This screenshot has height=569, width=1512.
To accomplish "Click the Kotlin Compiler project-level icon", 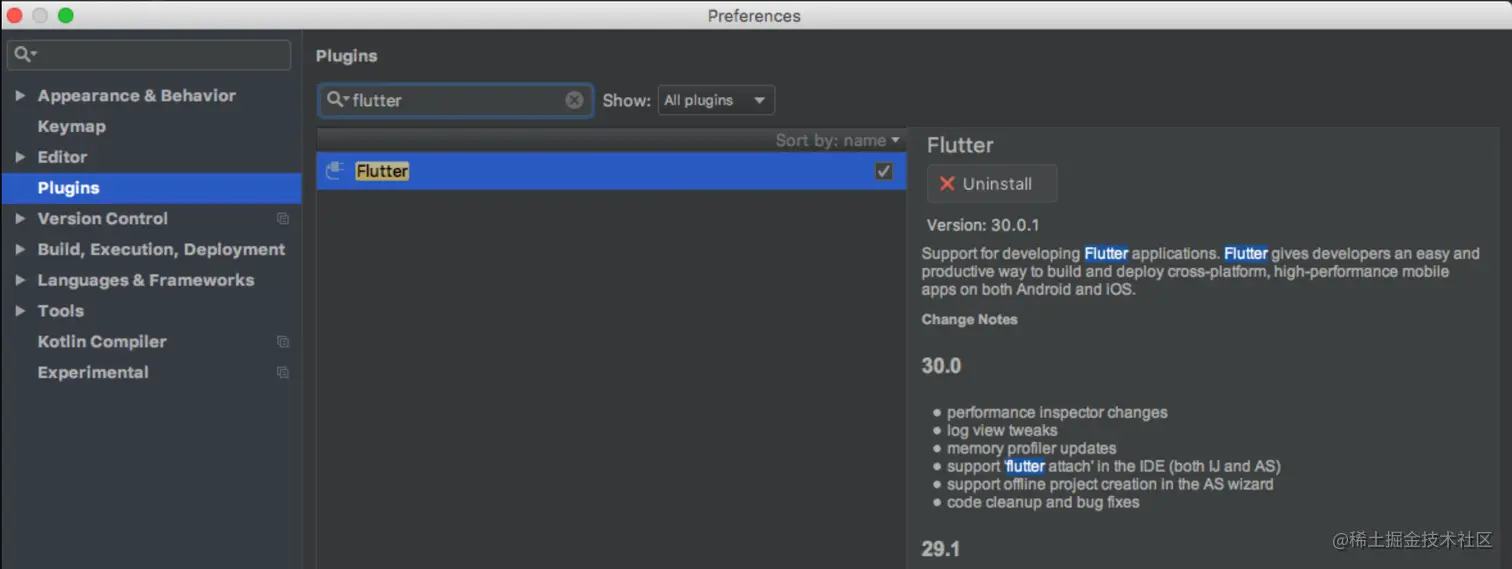I will pyautogui.click(x=283, y=342).
